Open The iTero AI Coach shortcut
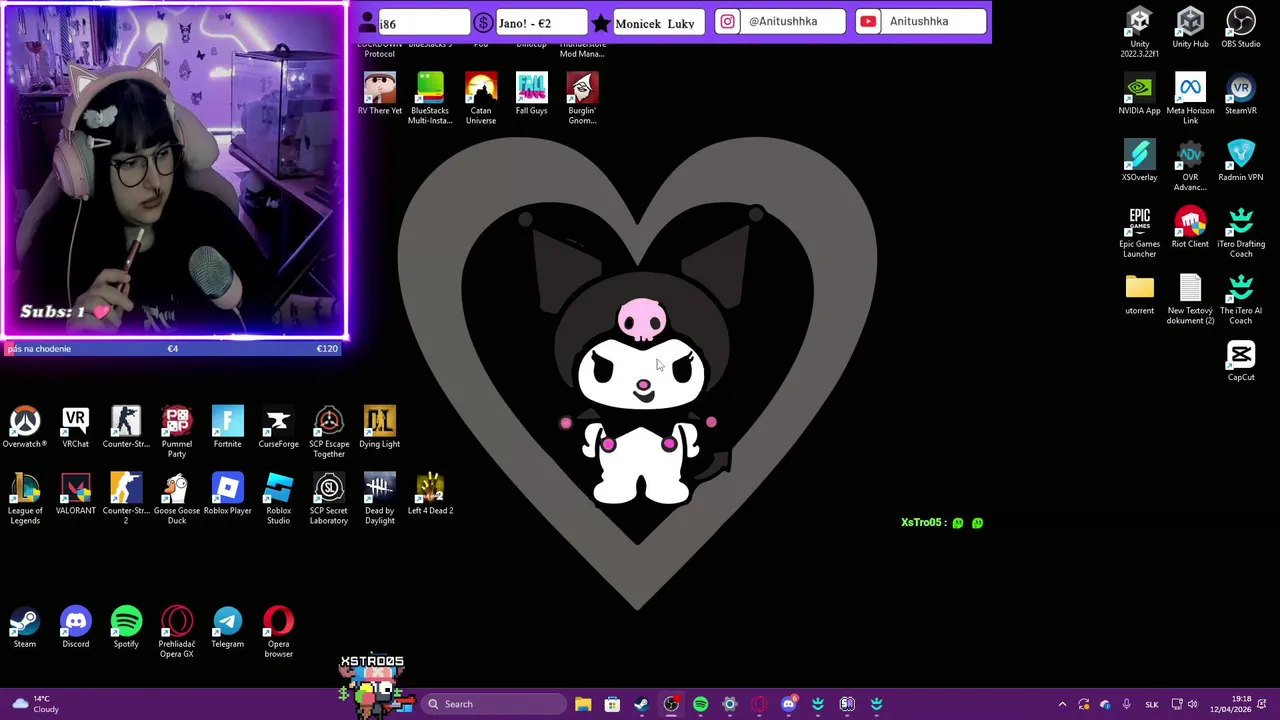 click(1240, 299)
